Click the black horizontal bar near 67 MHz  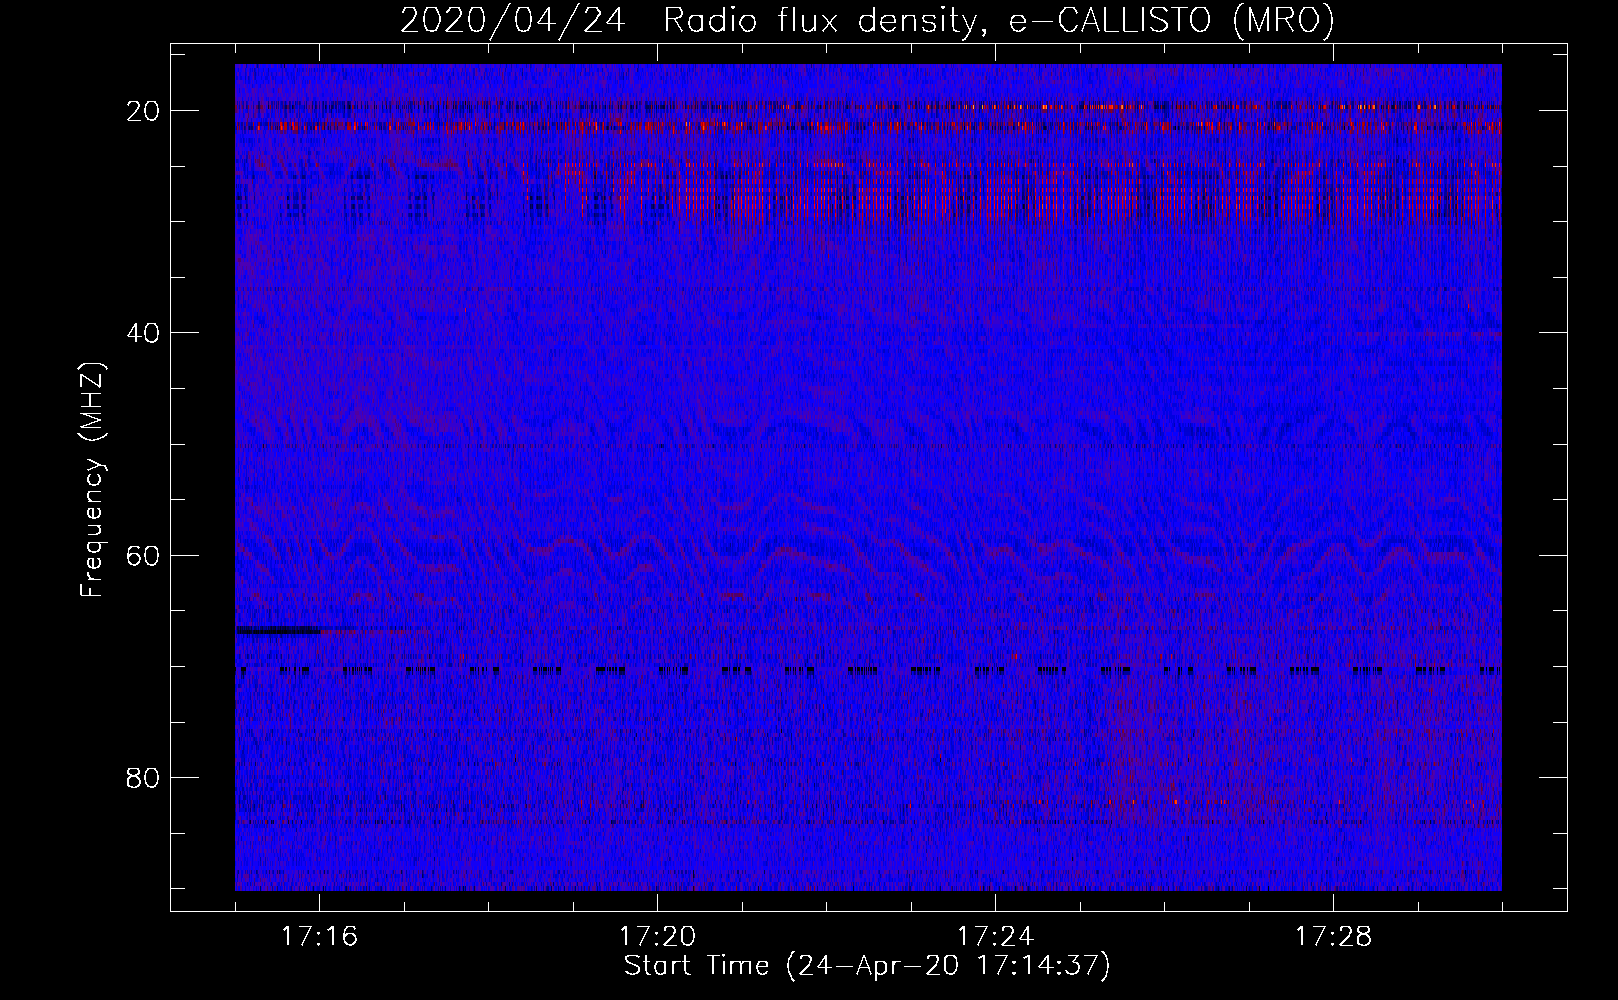point(278,630)
